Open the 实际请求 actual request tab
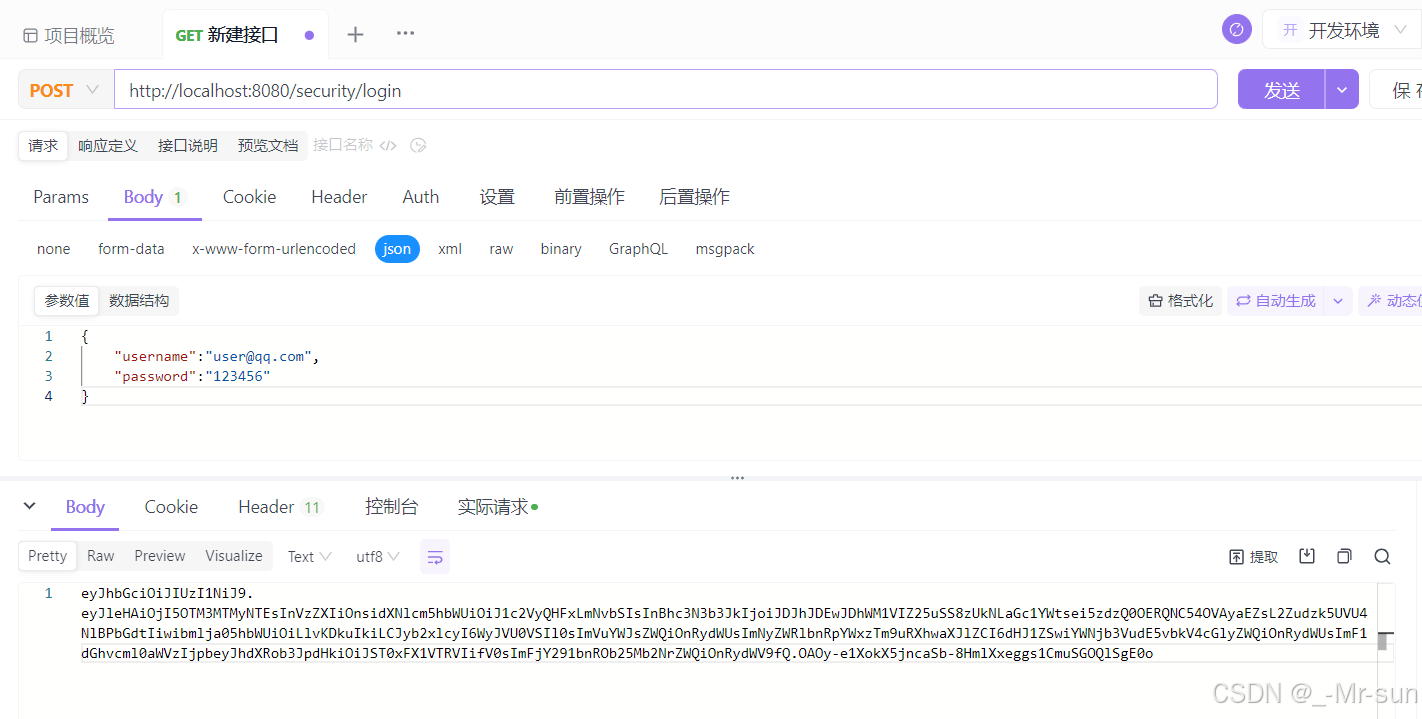 tap(497, 507)
